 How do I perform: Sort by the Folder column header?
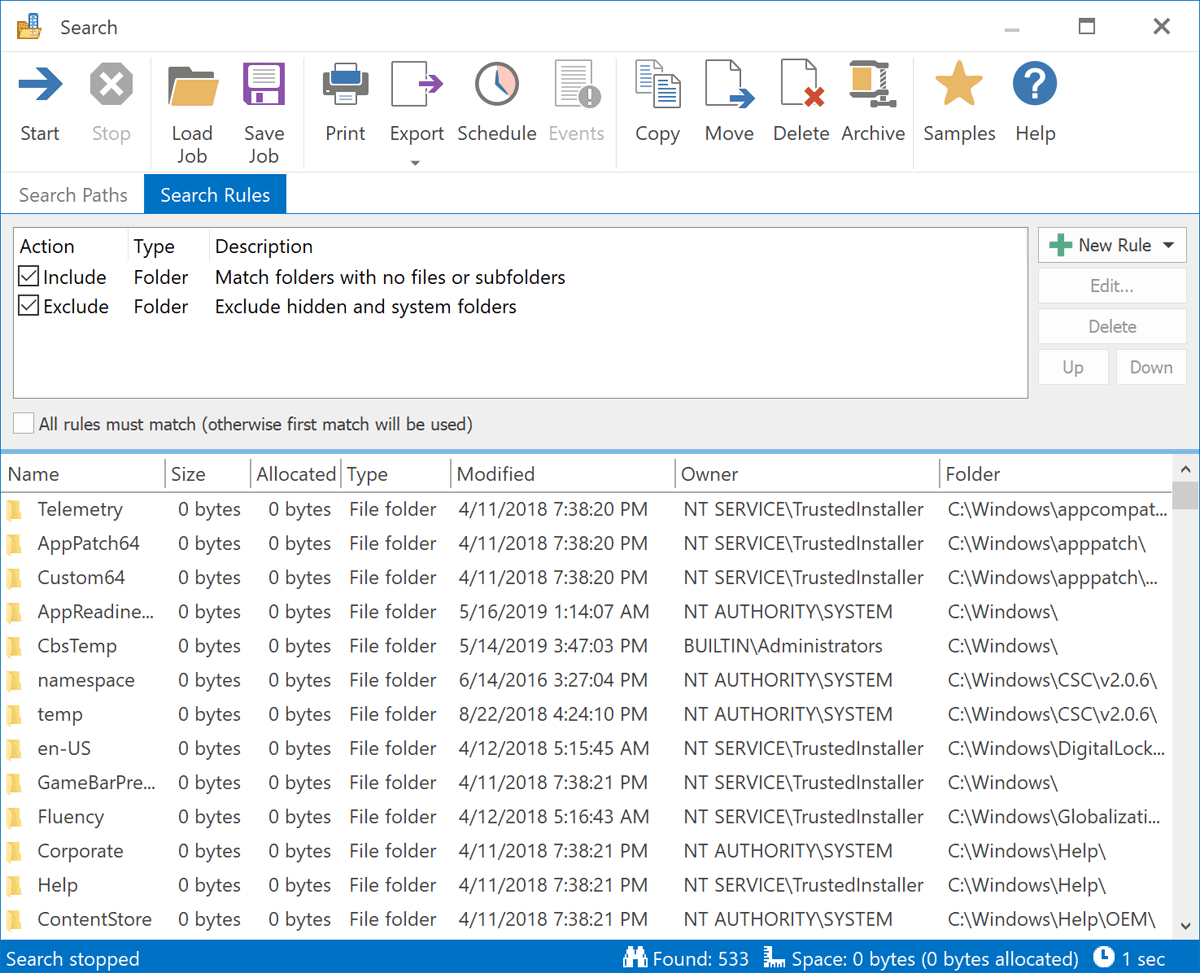(x=1055, y=474)
